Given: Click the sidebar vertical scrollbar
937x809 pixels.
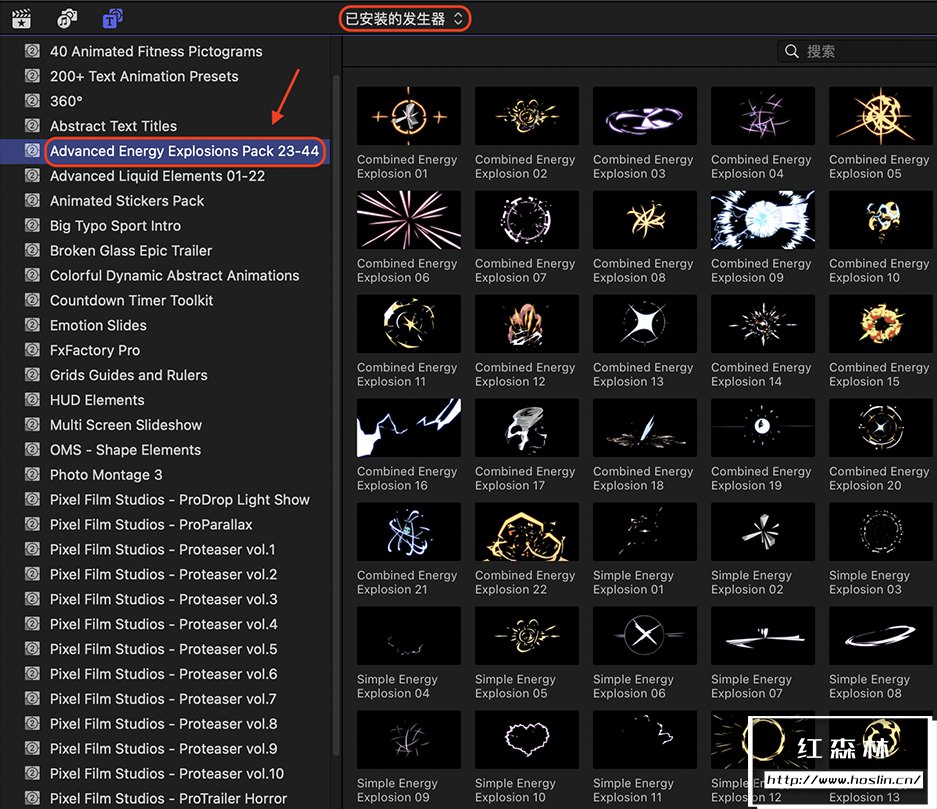Looking at the screenshot, I should coord(336,414).
